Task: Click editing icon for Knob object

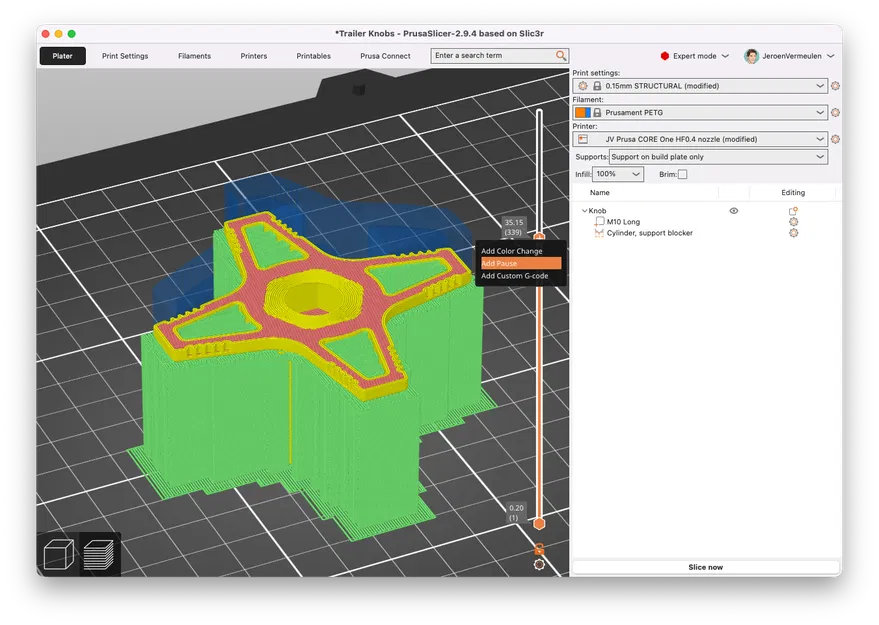Action: (793, 211)
